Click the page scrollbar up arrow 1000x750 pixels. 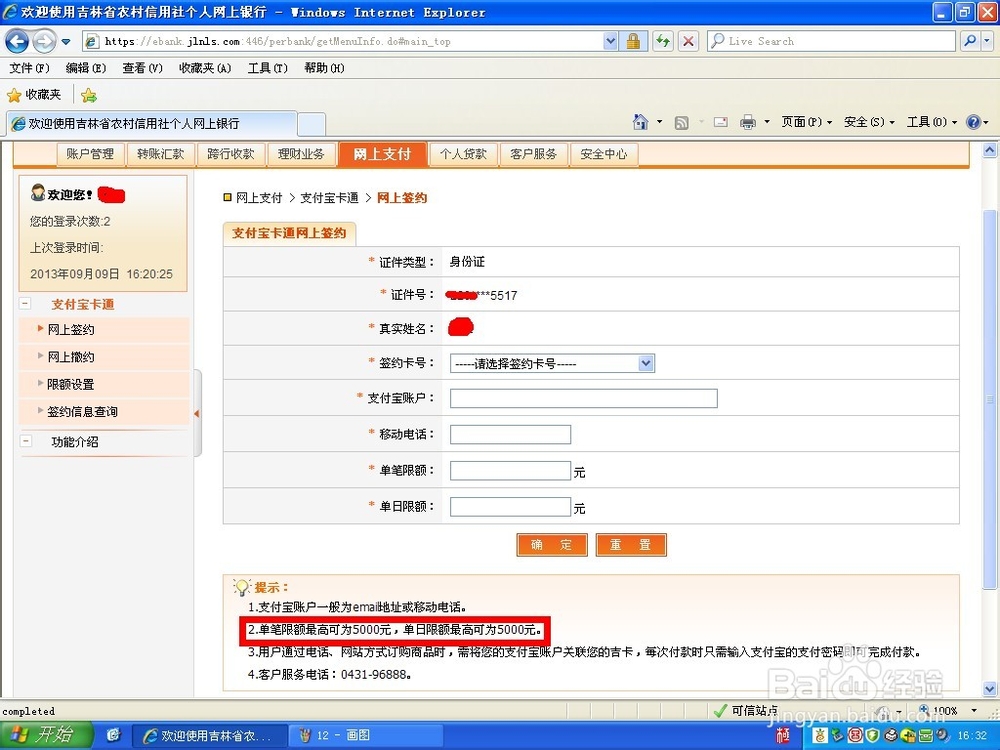[989, 151]
